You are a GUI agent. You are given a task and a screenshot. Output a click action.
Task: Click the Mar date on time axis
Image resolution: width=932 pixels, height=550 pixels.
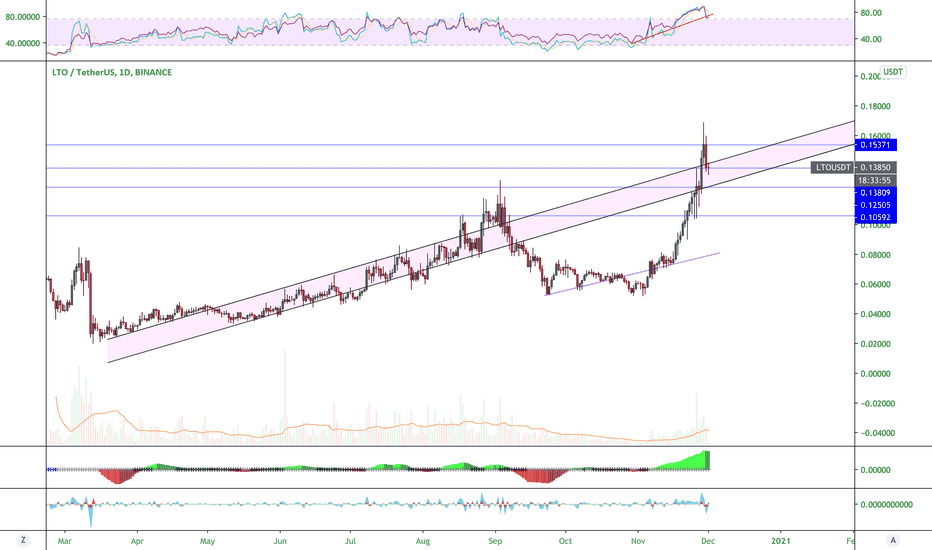[x=64, y=541]
